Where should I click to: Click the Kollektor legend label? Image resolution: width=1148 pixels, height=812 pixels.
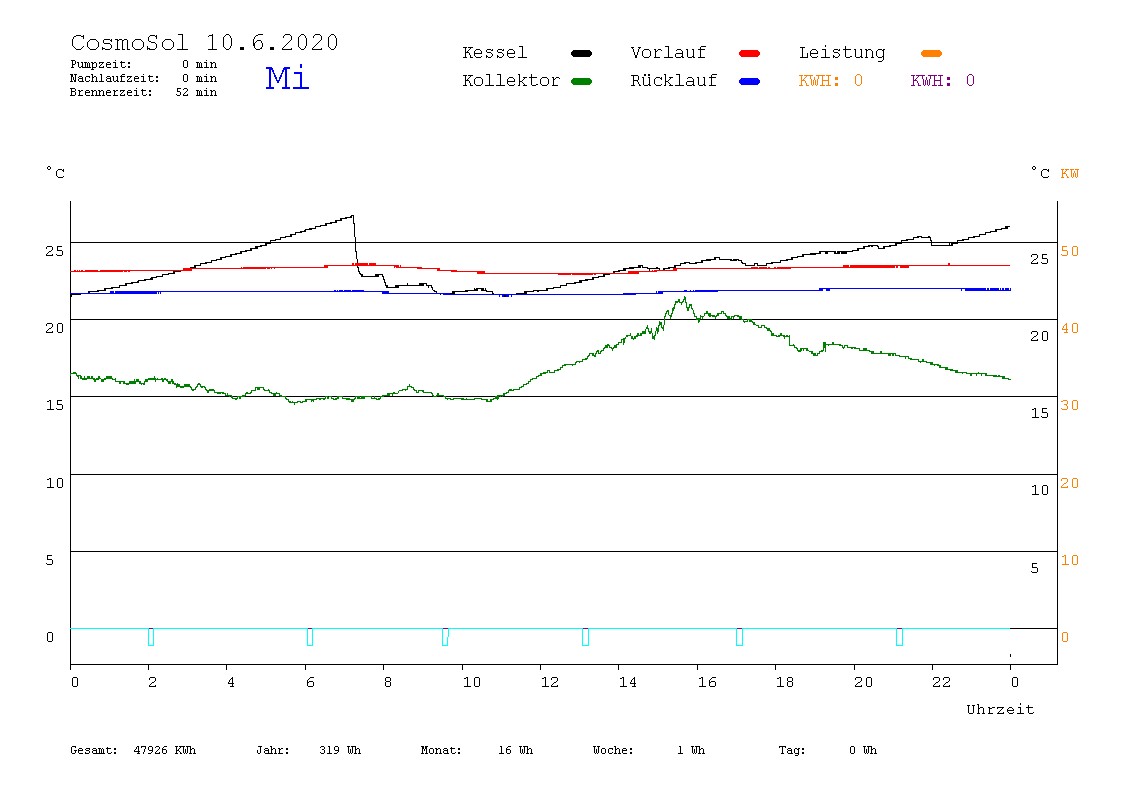(x=510, y=81)
